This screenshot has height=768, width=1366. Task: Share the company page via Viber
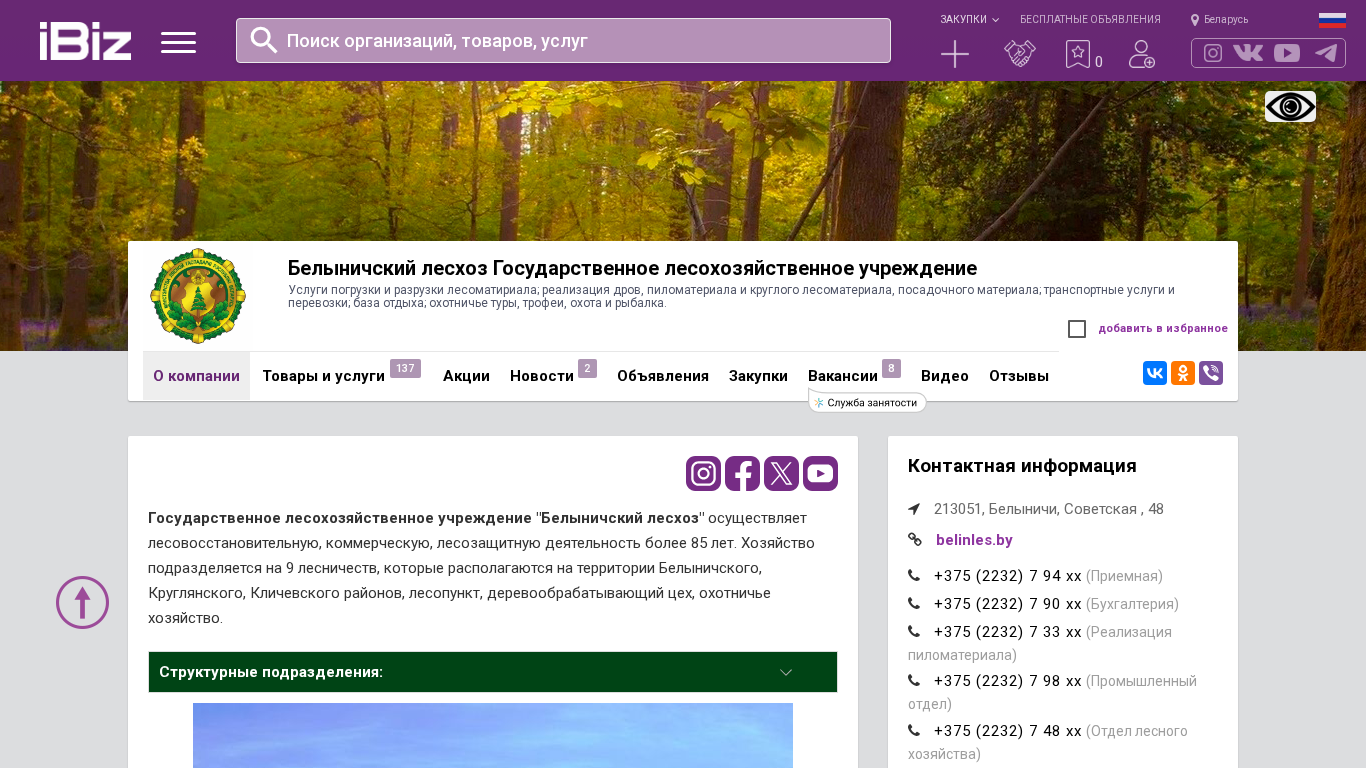(1211, 373)
